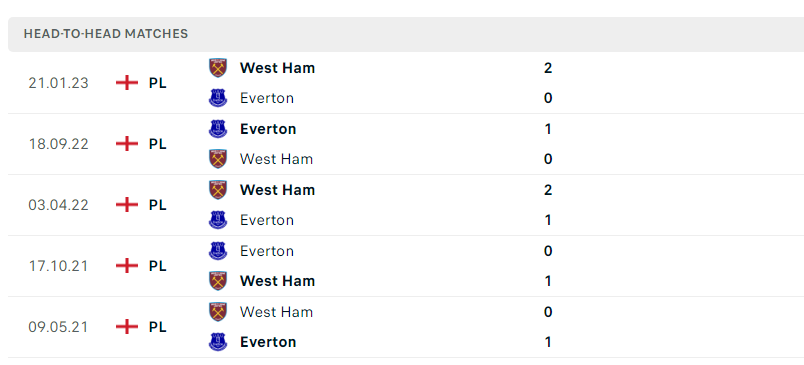Click England flag icon for 03.04.22 match
804x365 pixels.
pos(127,205)
